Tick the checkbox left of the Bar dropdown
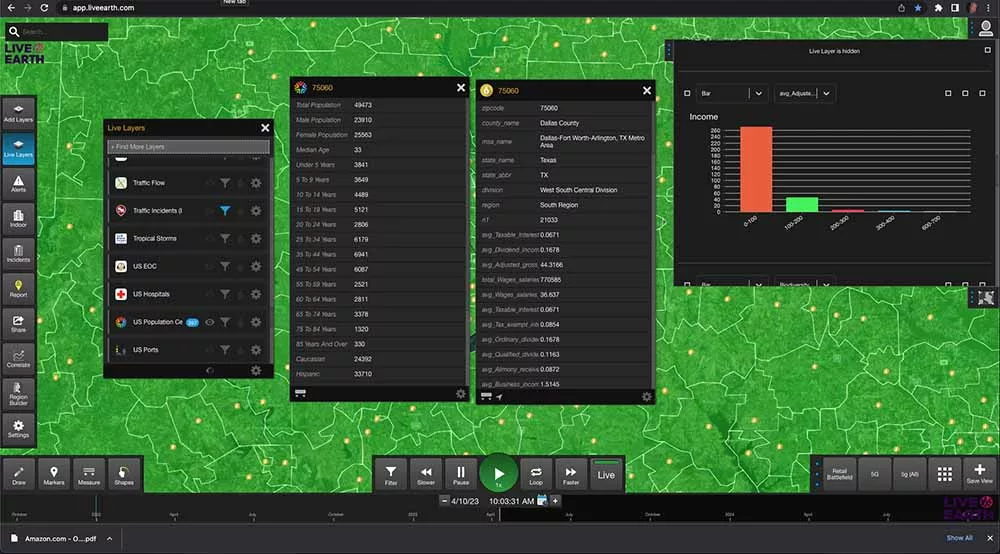 (x=687, y=93)
